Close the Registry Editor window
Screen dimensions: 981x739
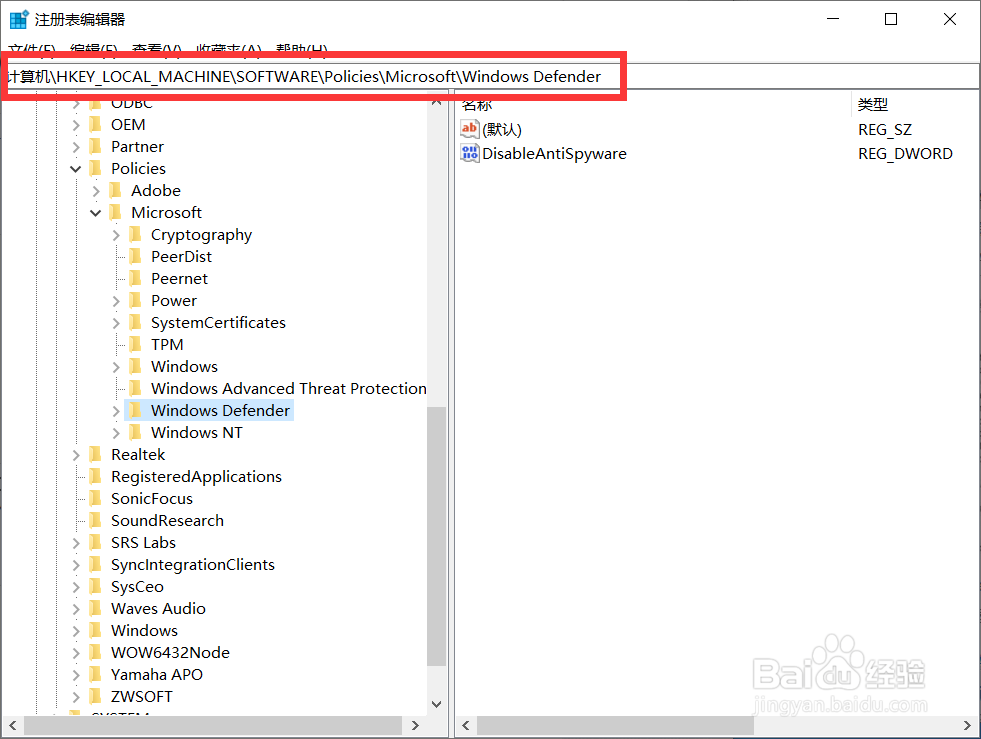click(950, 19)
